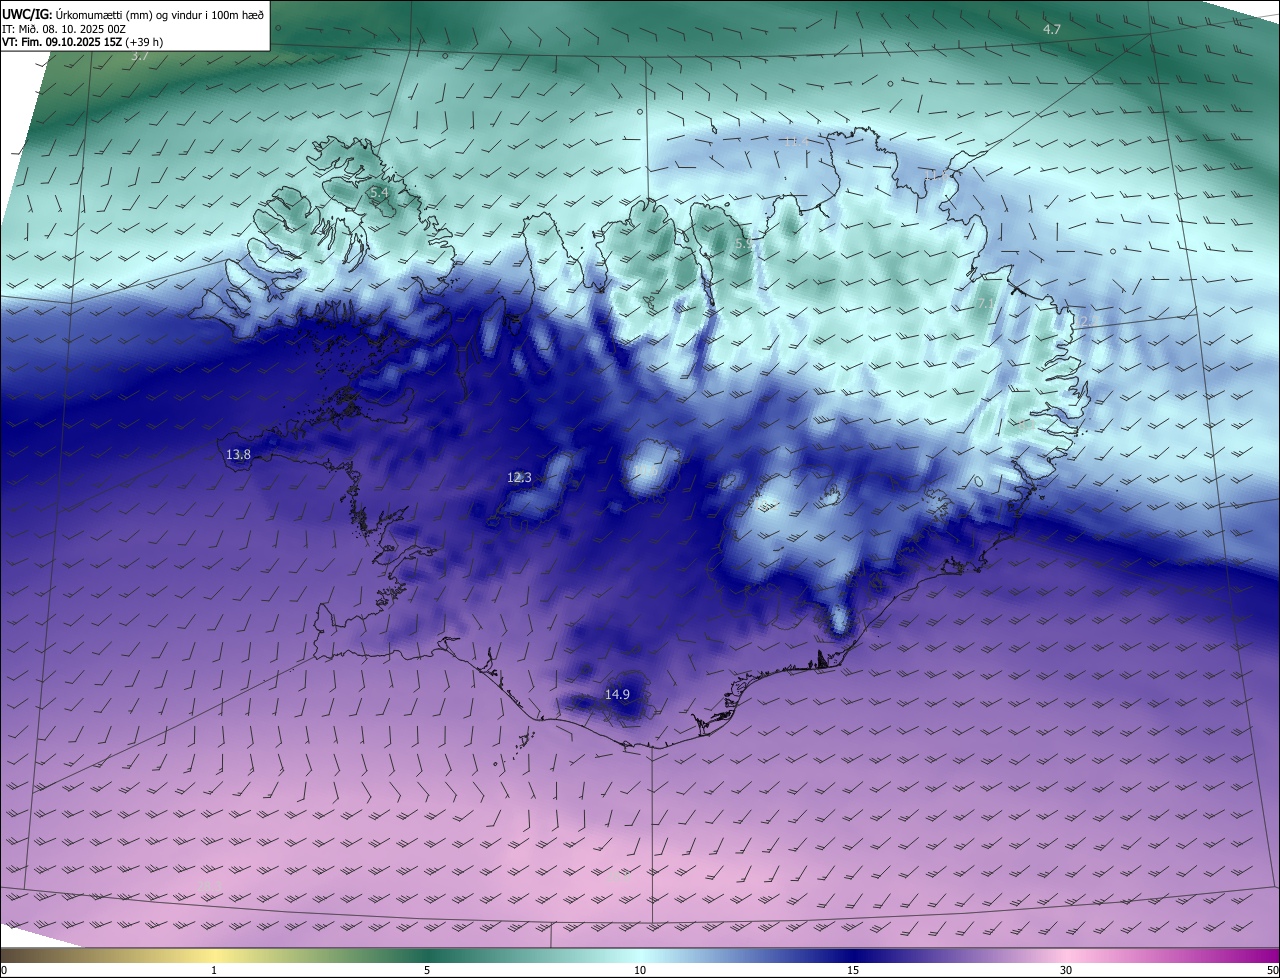
Task: Click the 14.9 value near the south coast
Action: (617, 694)
